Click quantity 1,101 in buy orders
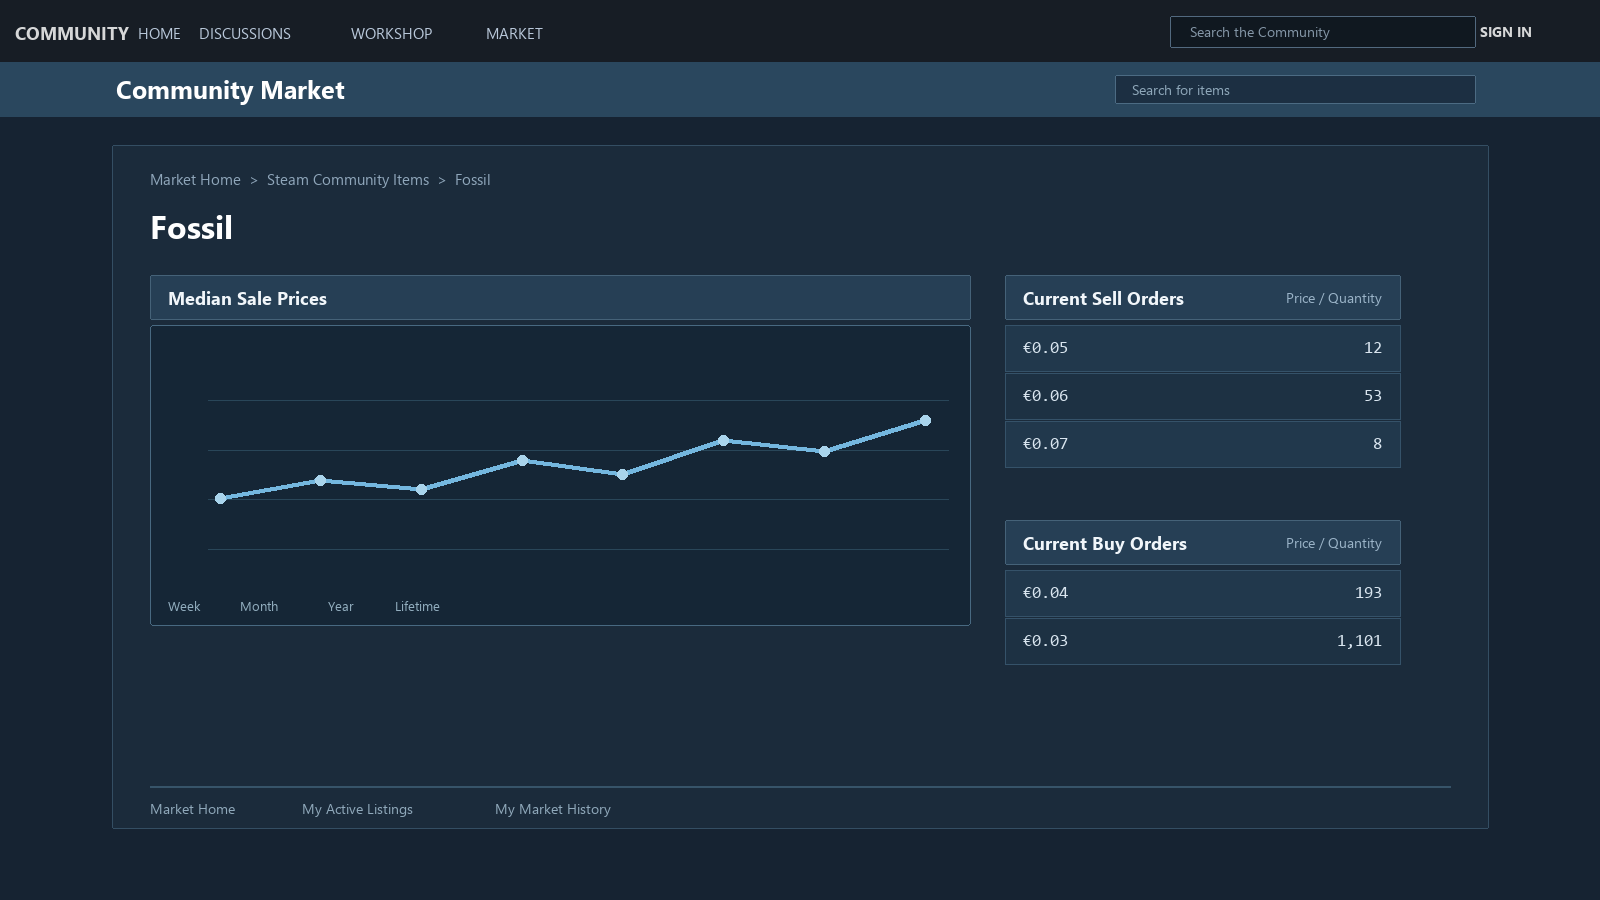The height and width of the screenshot is (900, 1600). [x=1359, y=641]
